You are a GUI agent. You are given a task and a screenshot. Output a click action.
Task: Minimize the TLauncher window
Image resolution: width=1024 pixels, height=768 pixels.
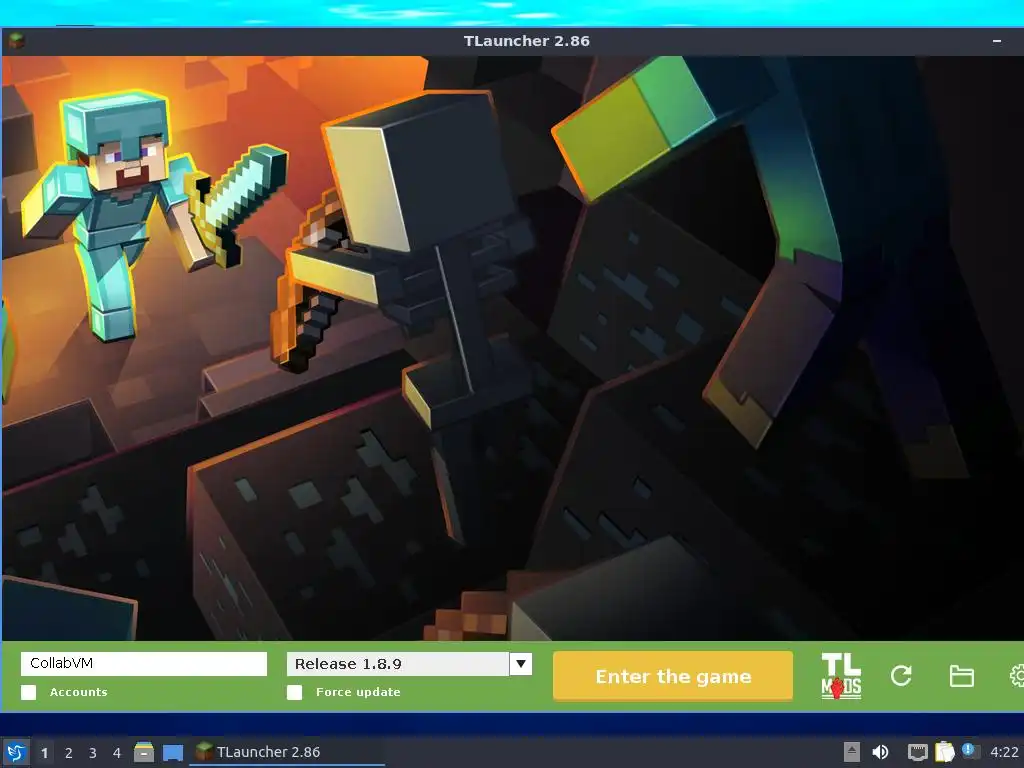pos(997,41)
